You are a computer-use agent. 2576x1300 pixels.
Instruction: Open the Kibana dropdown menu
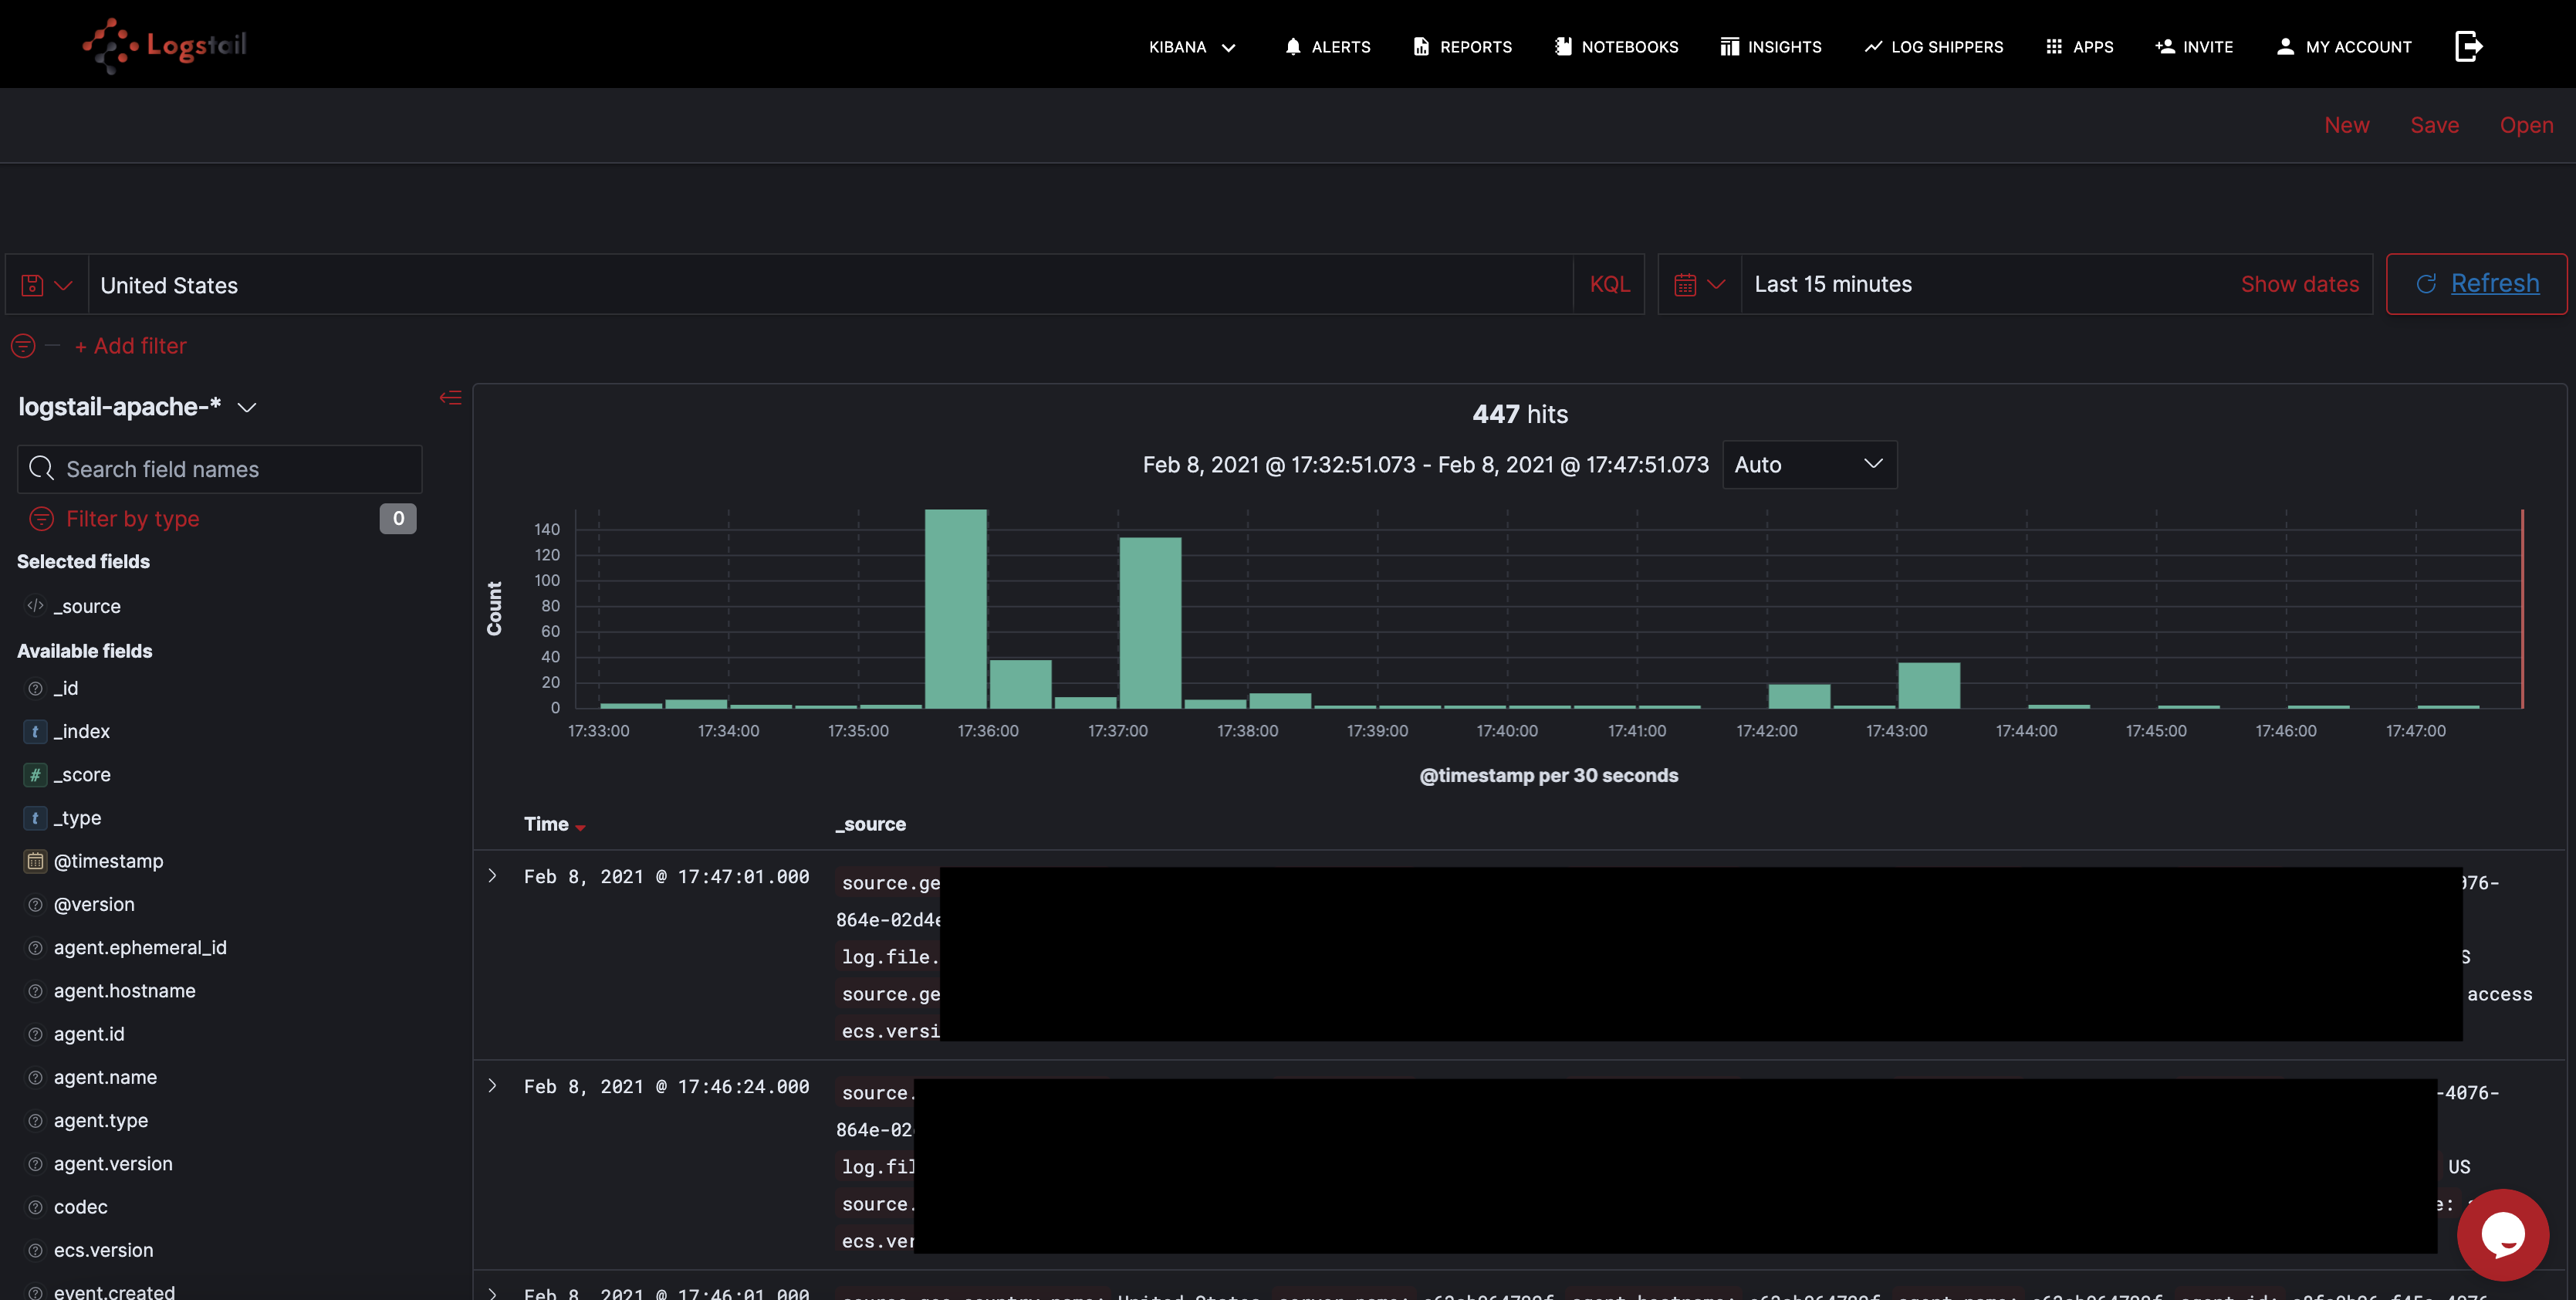click(1192, 47)
